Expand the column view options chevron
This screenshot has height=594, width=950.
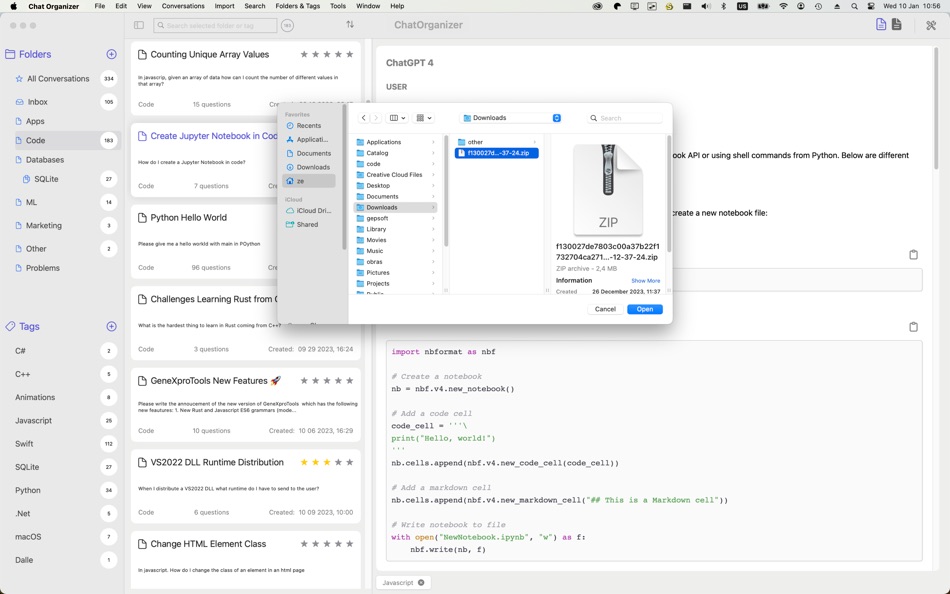coord(404,117)
